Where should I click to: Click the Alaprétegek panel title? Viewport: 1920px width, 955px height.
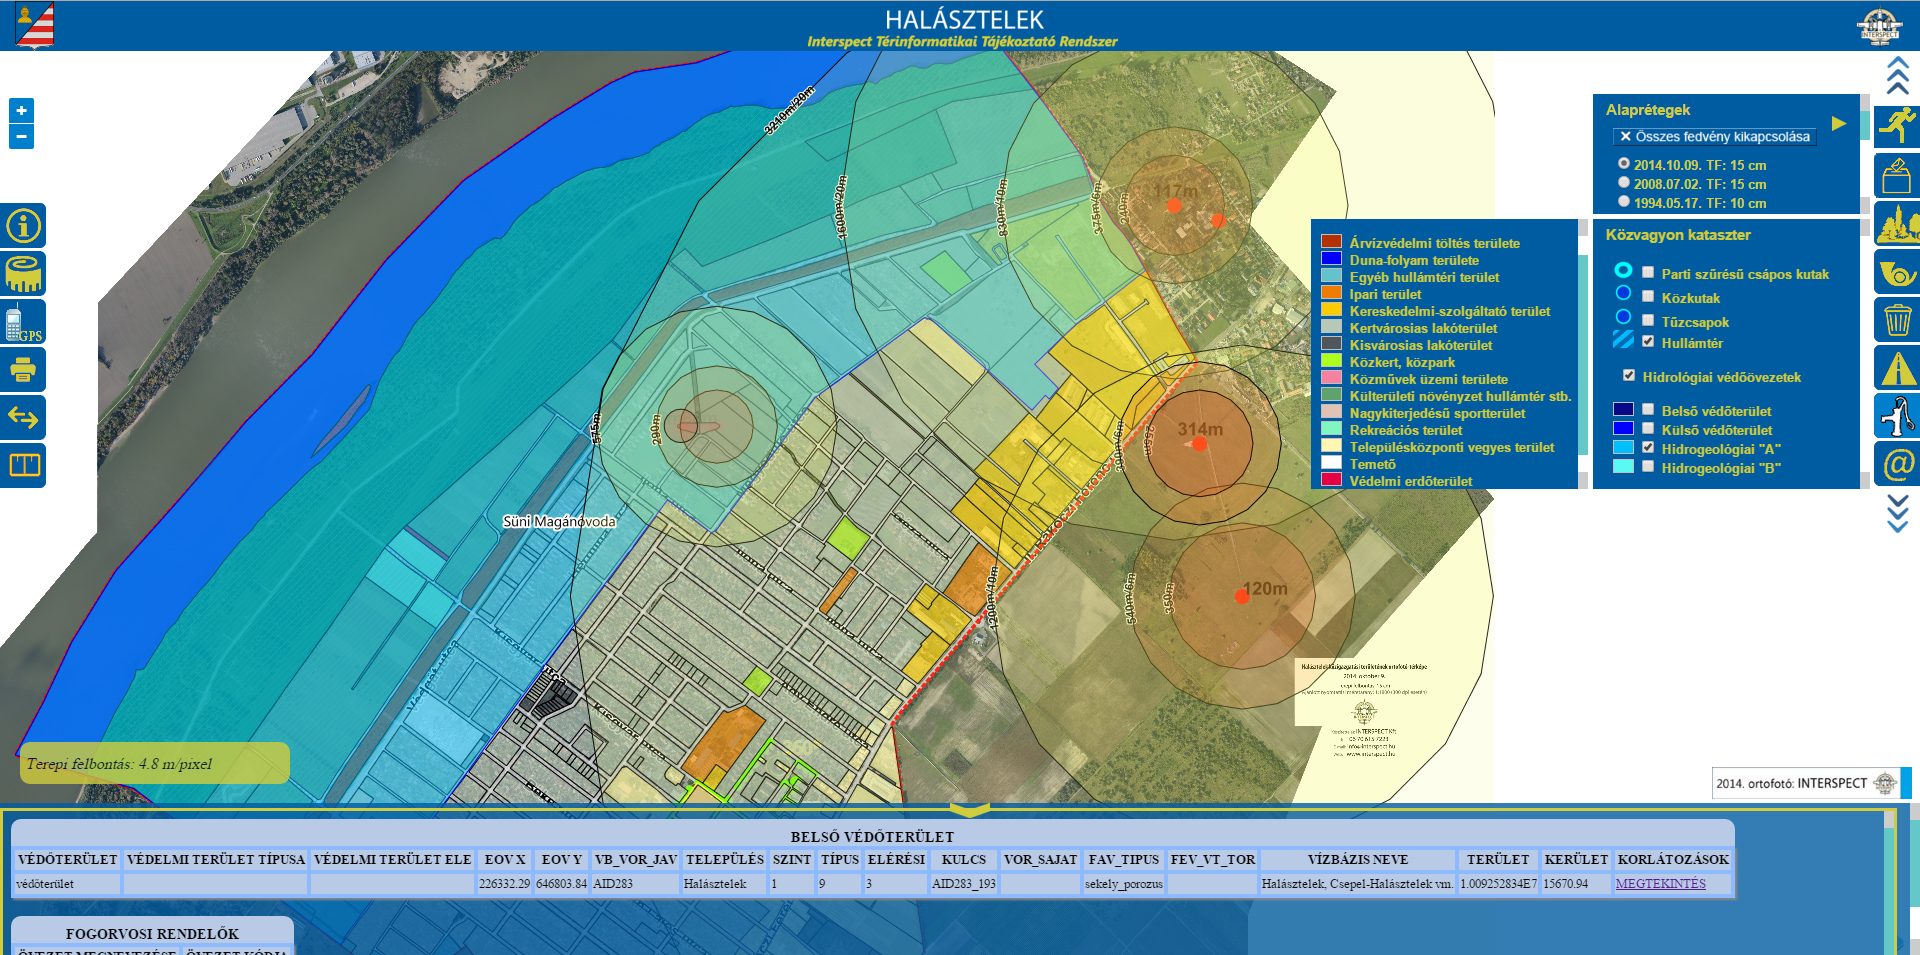tap(1648, 110)
